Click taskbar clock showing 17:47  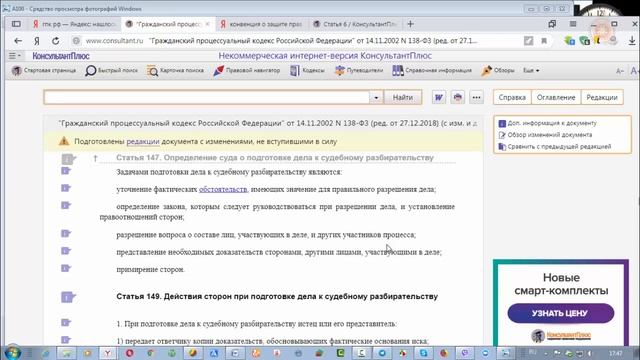616,353
